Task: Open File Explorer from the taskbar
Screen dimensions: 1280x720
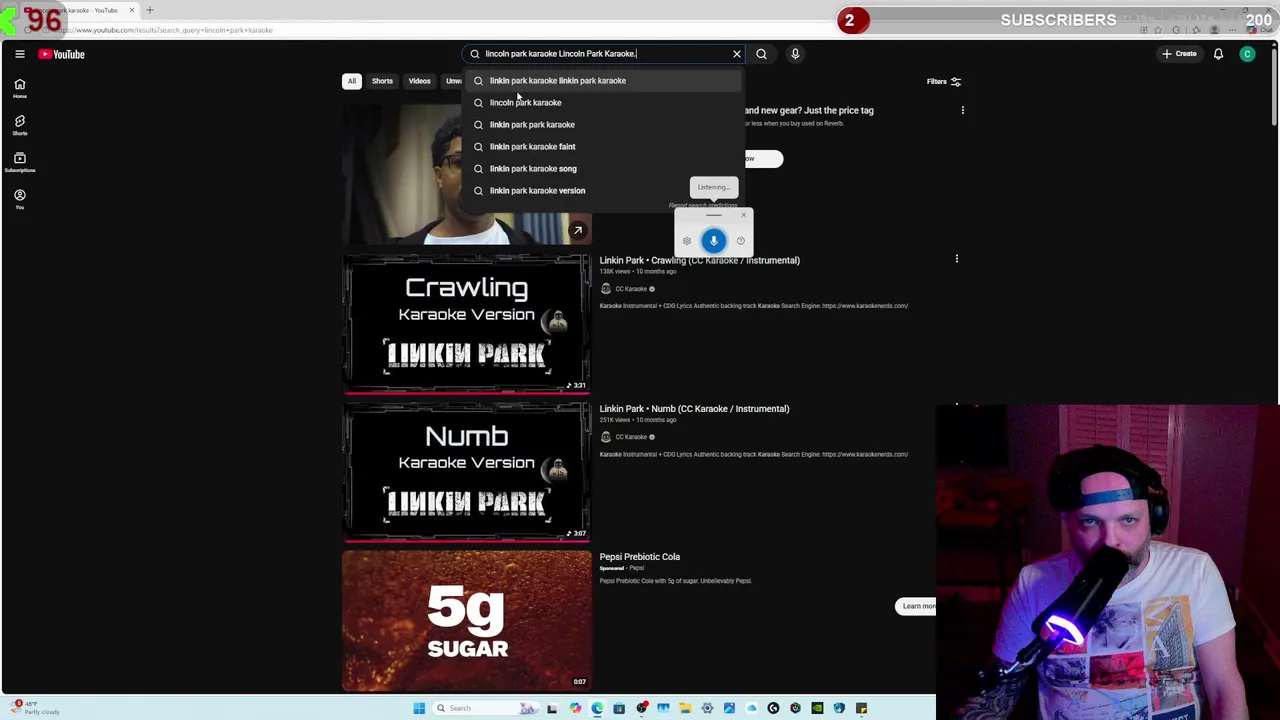Action: [685, 708]
